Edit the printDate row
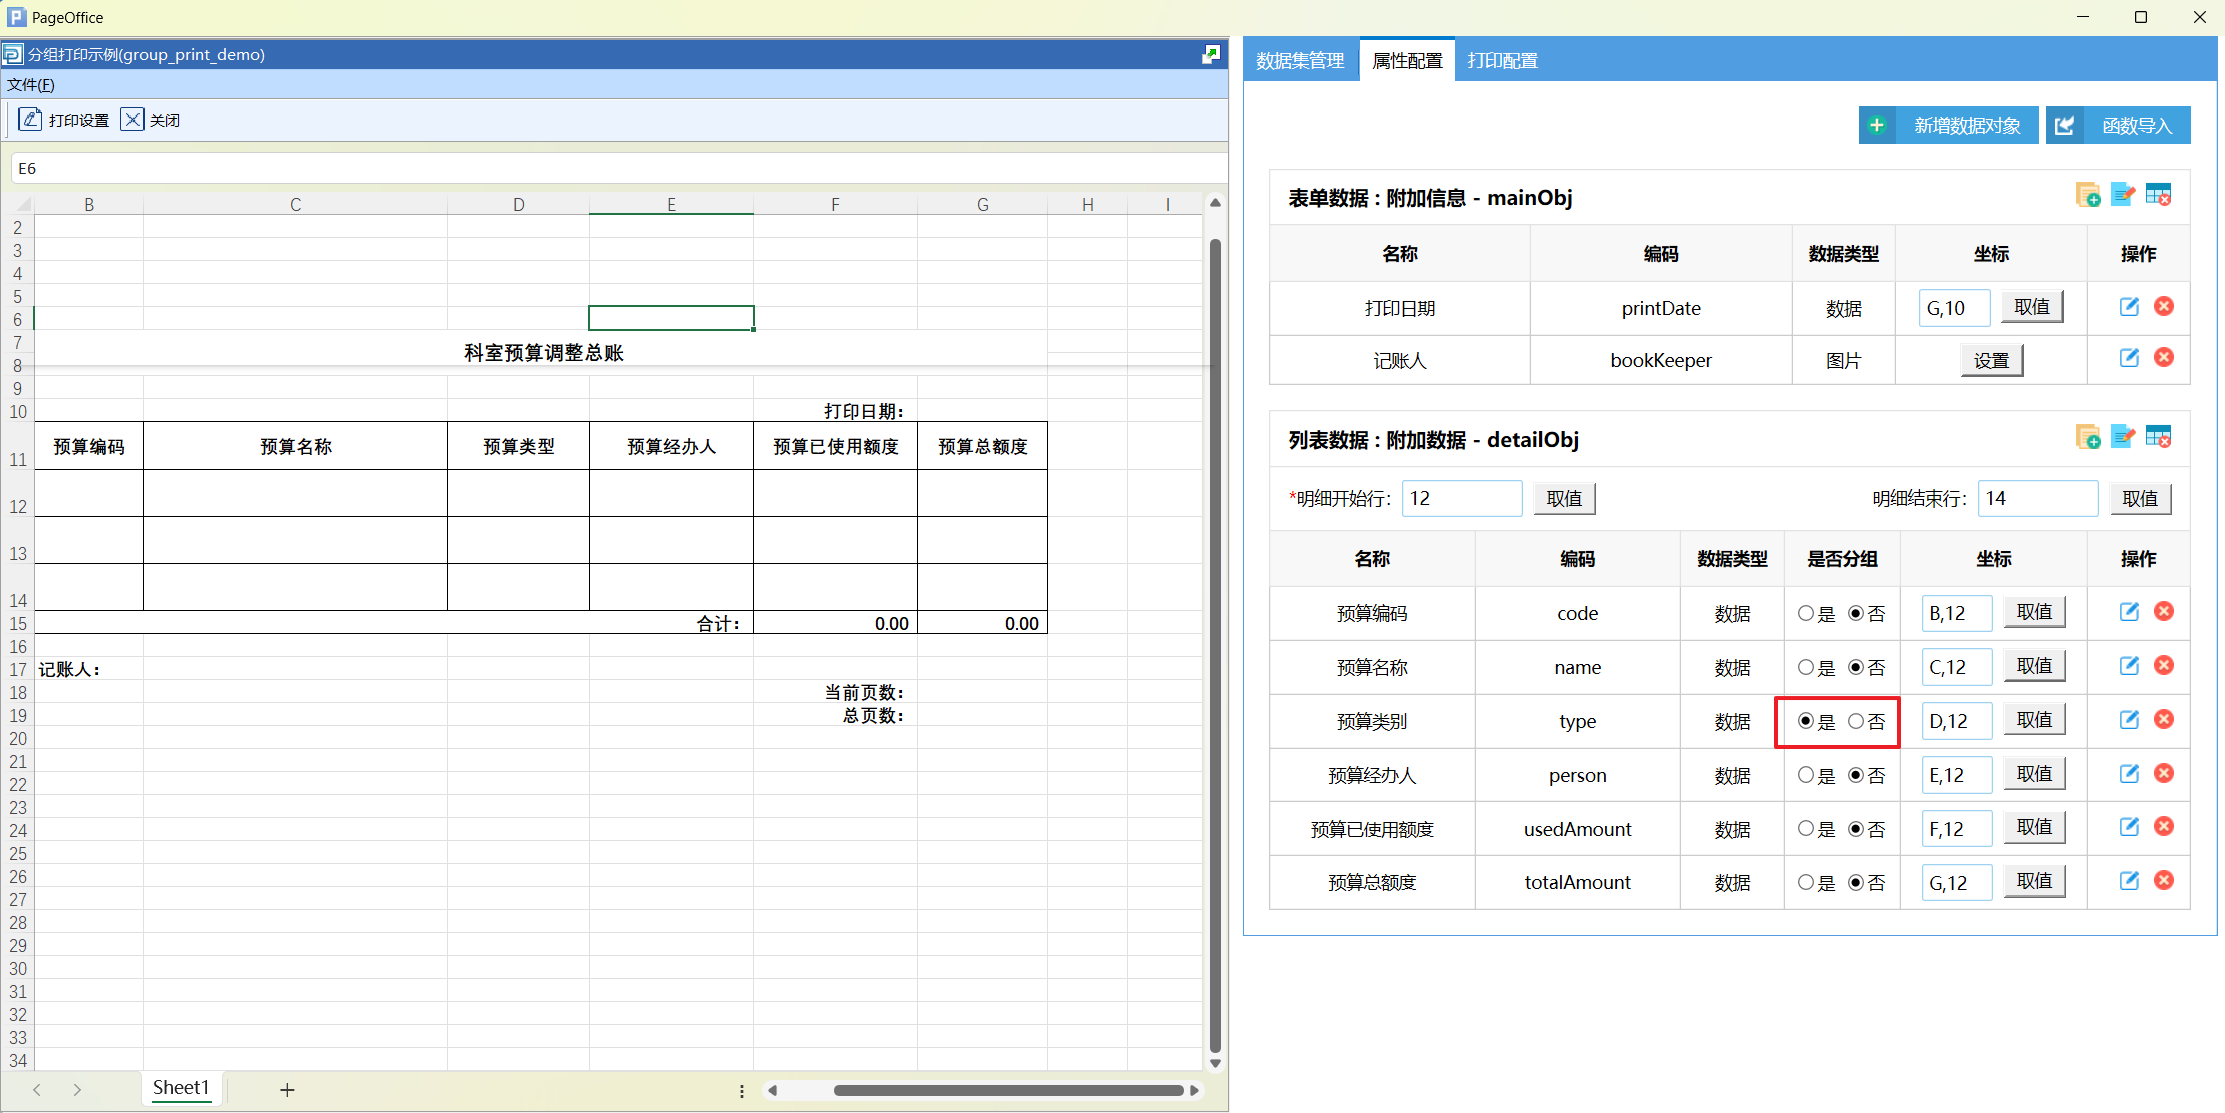This screenshot has width=2225, height=1113. click(x=2129, y=307)
